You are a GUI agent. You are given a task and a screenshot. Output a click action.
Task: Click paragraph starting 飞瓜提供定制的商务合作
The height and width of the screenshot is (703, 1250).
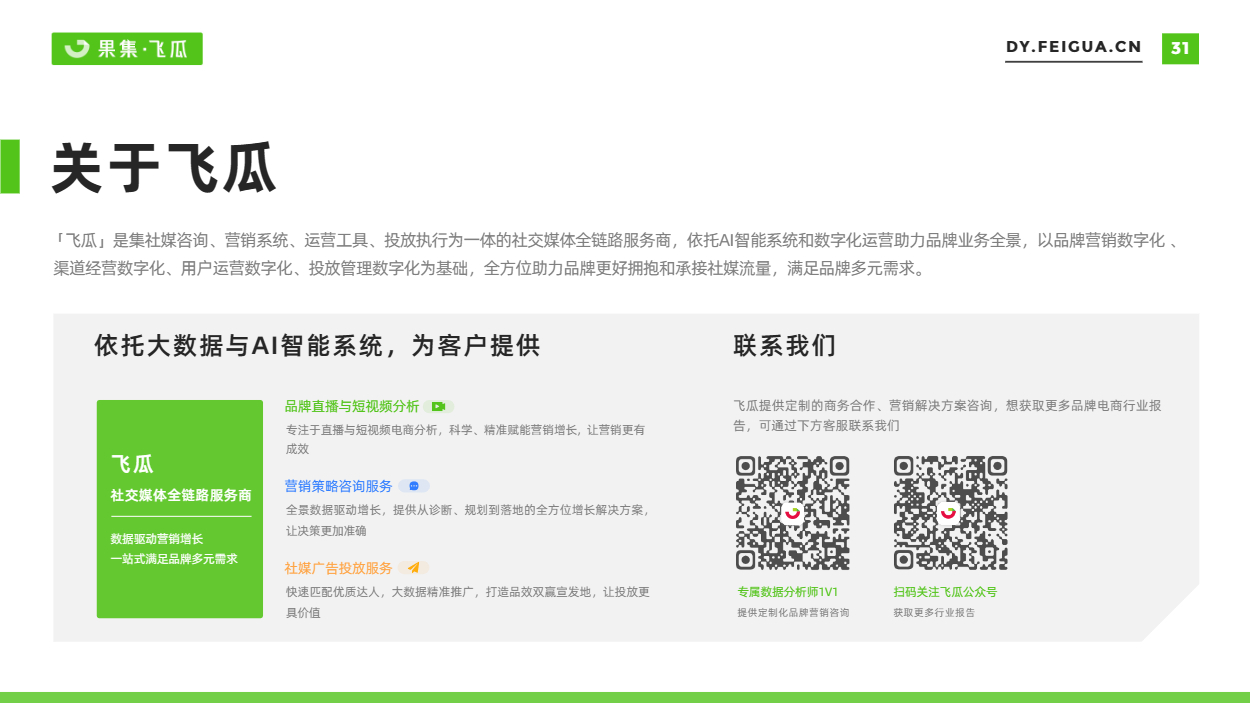[947, 415]
